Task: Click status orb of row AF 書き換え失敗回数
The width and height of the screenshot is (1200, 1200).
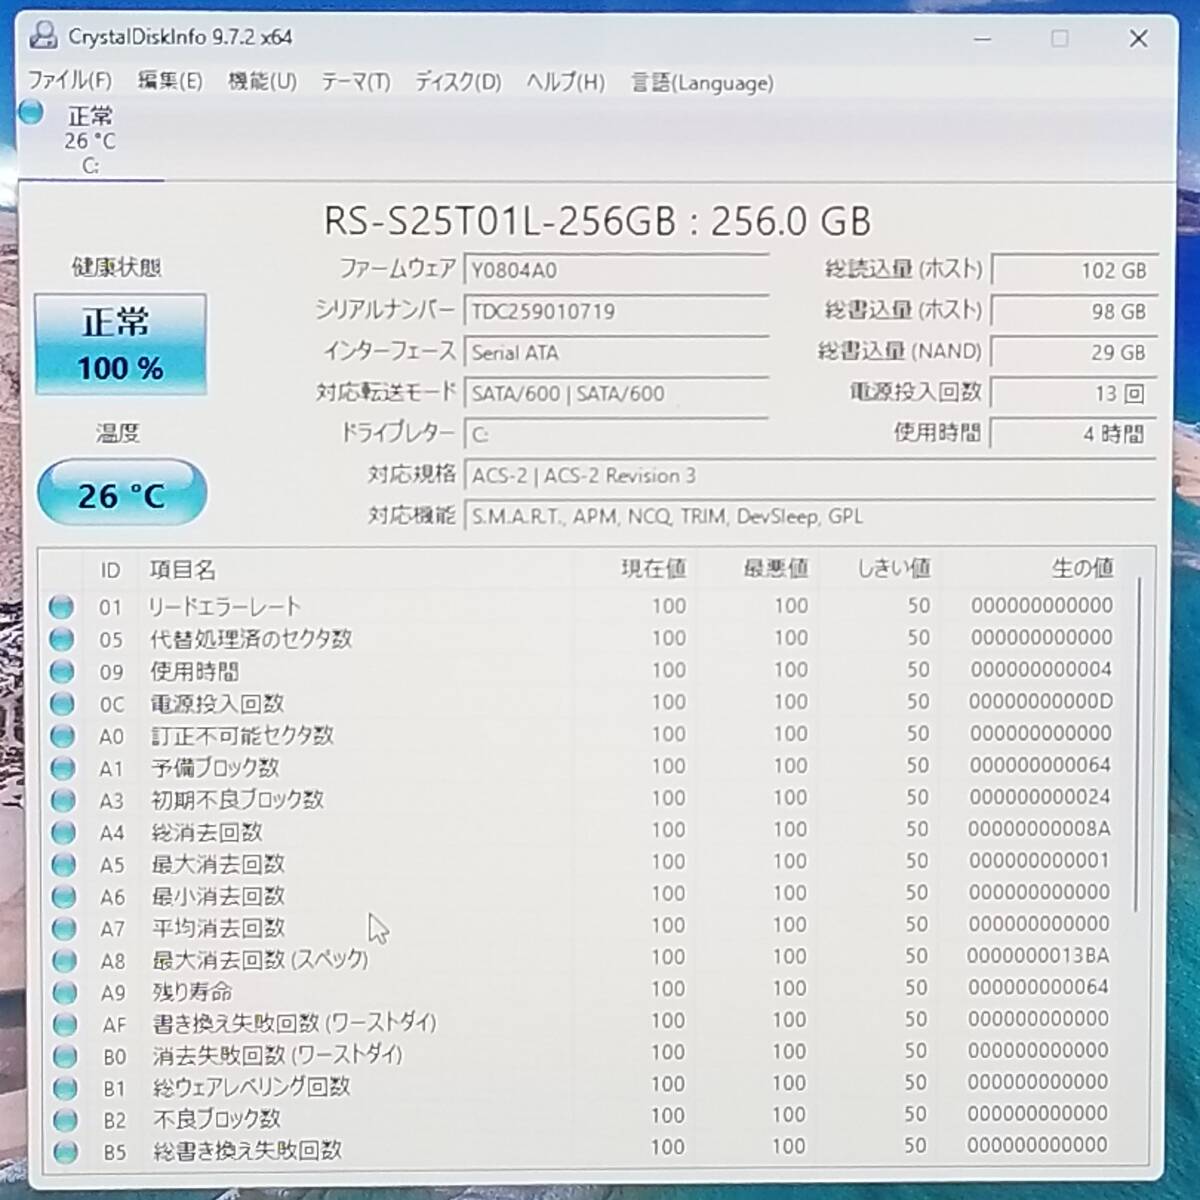Action: pos(64,1024)
